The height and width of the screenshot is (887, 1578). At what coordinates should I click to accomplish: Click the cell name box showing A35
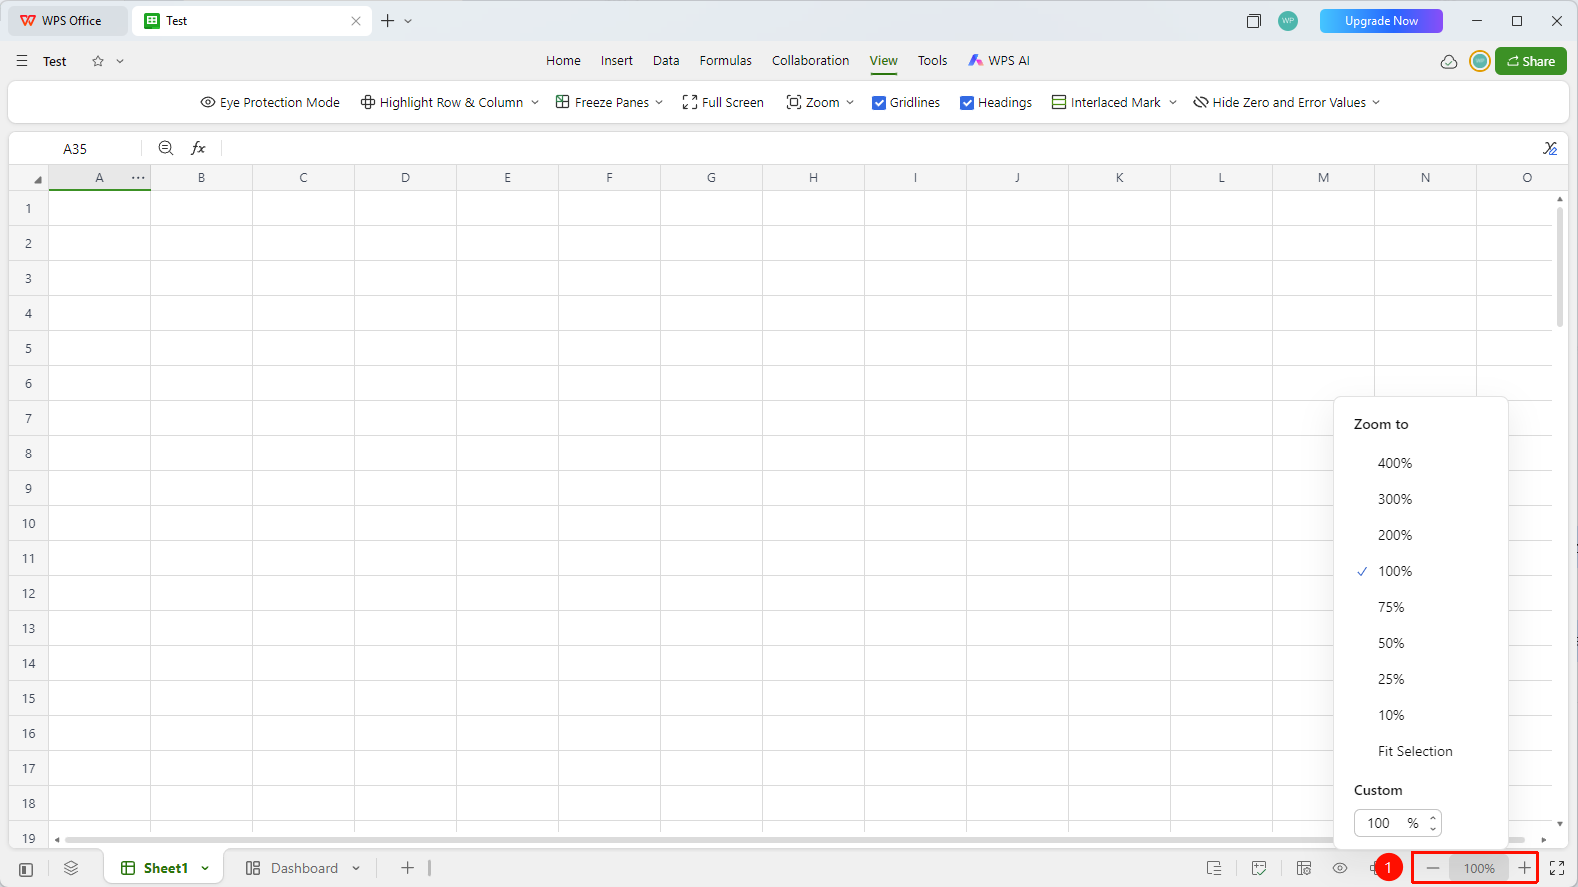(75, 148)
